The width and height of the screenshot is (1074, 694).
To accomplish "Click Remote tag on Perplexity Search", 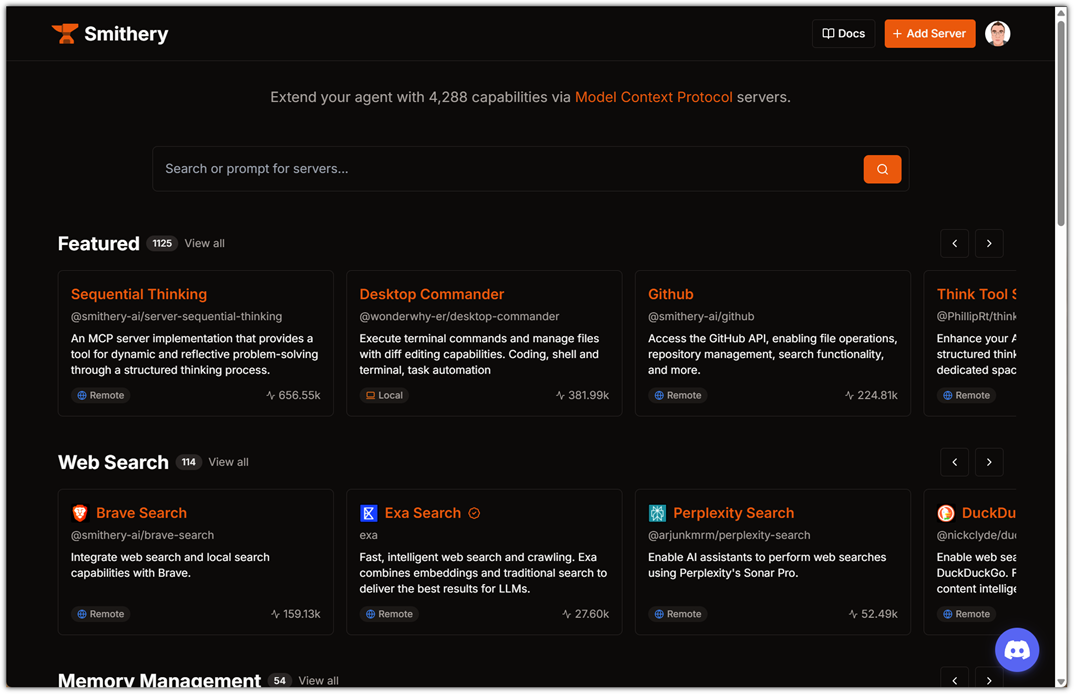I will click(677, 614).
